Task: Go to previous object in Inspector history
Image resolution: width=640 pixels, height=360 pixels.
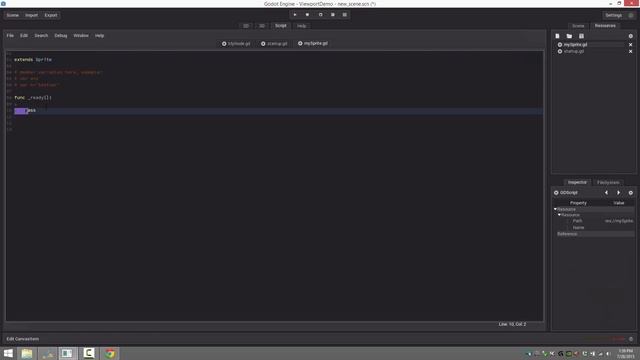Action: click(x=607, y=193)
